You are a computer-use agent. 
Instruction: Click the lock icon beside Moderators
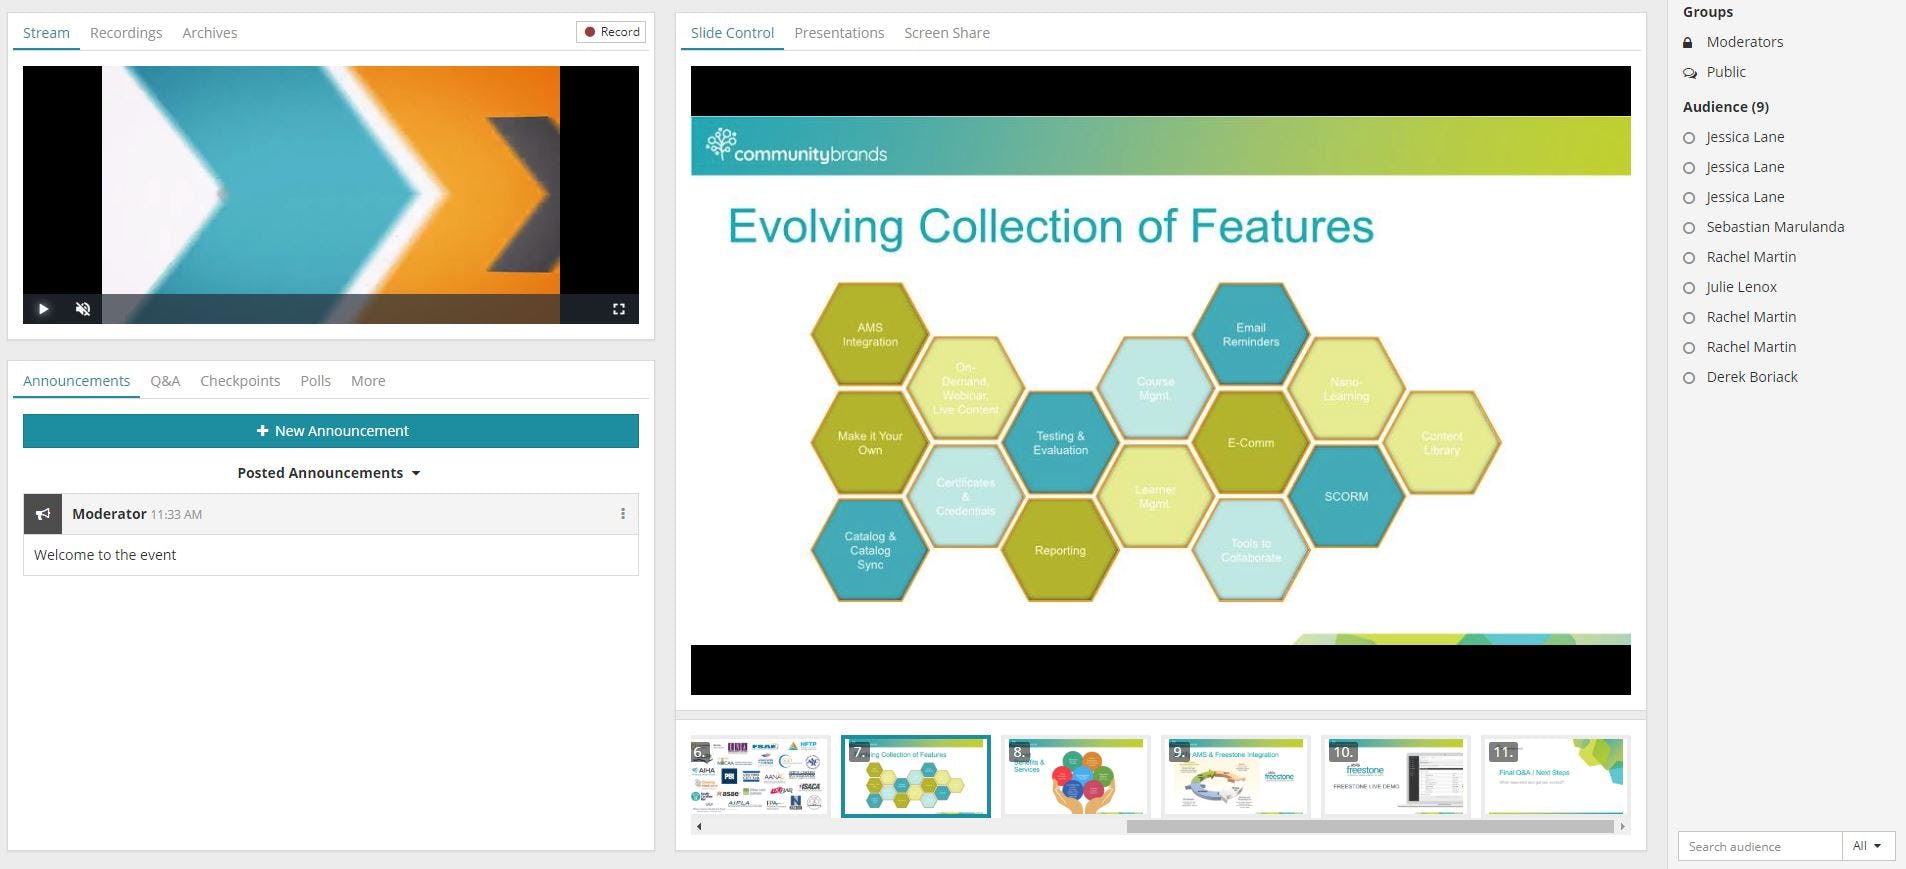coord(1688,42)
